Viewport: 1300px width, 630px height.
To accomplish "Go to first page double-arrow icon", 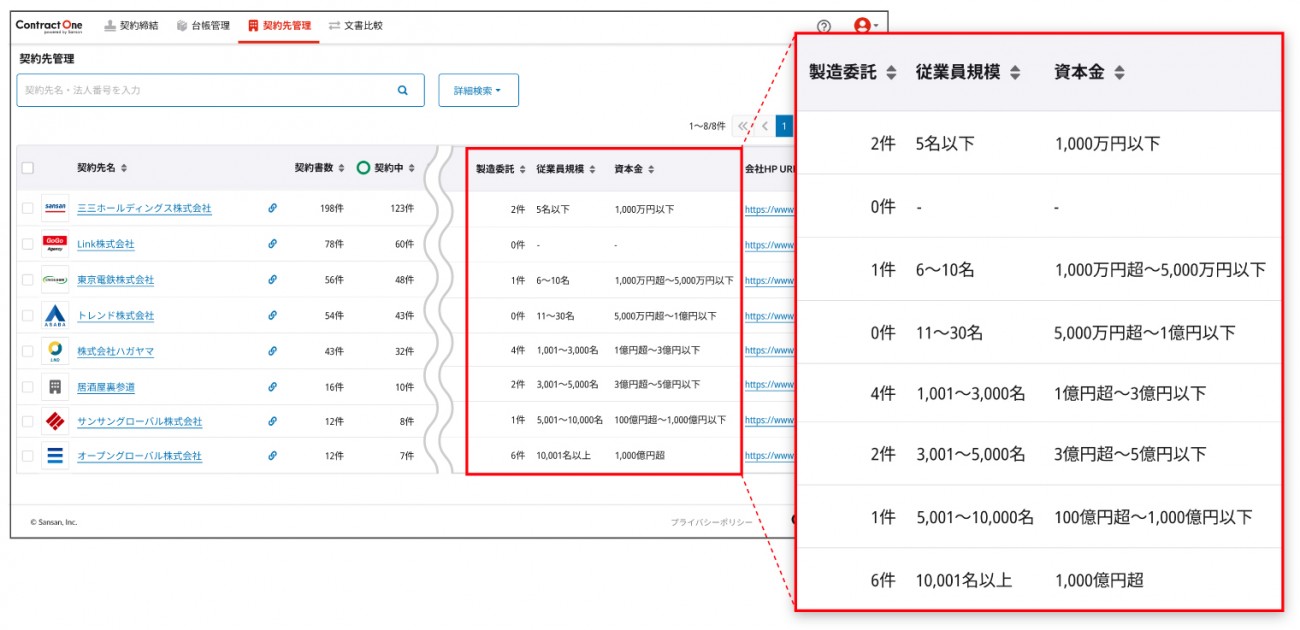I will [741, 126].
